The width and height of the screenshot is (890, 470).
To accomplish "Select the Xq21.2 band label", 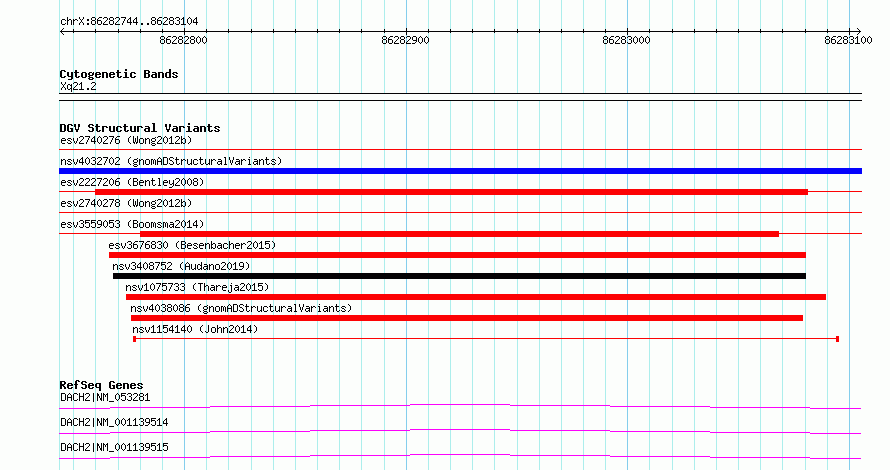I will [x=78, y=87].
